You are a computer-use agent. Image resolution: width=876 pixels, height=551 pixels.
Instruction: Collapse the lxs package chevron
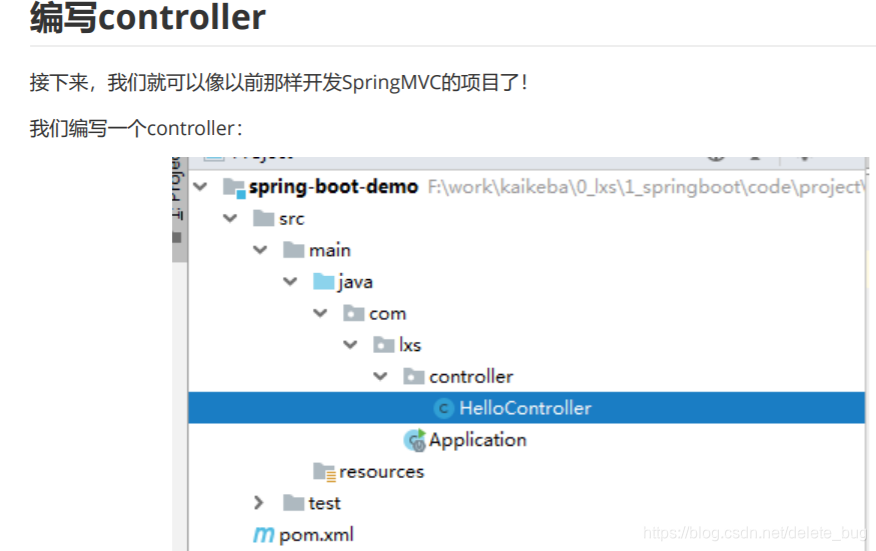pyautogui.click(x=350, y=345)
